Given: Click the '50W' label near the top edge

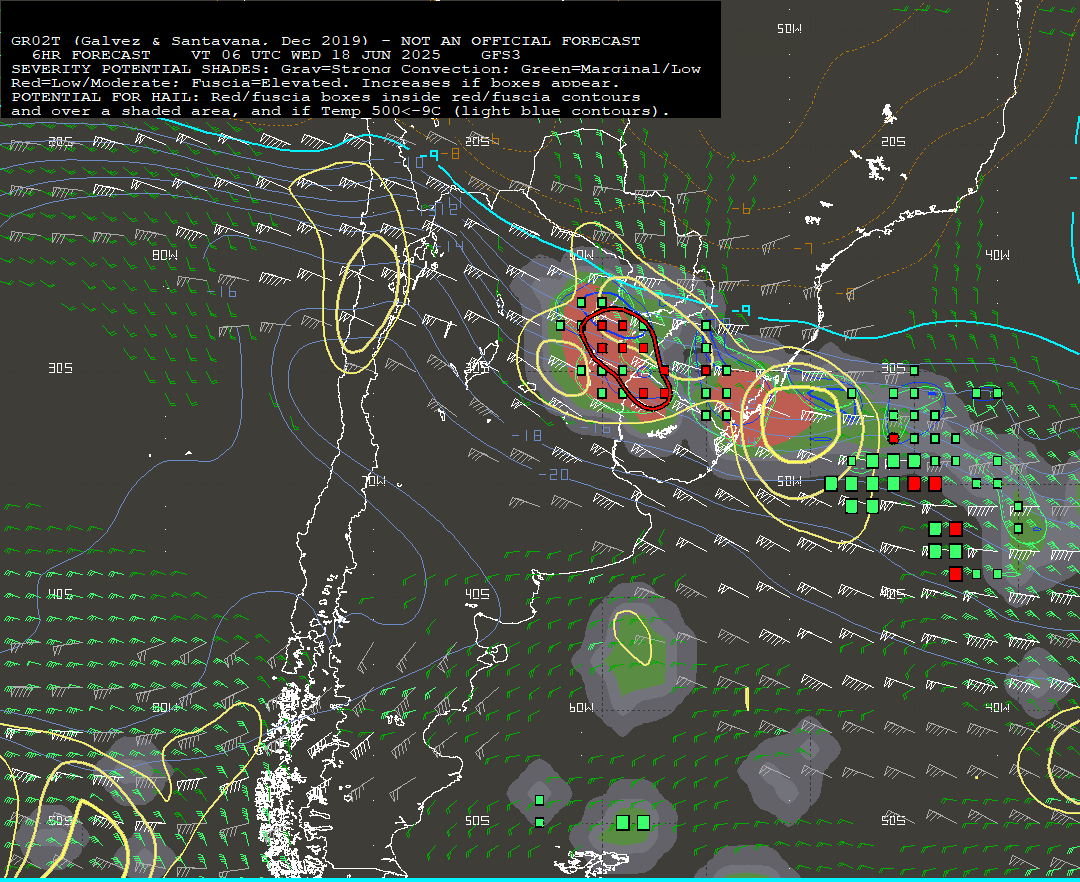Looking at the screenshot, I should (x=789, y=28).
